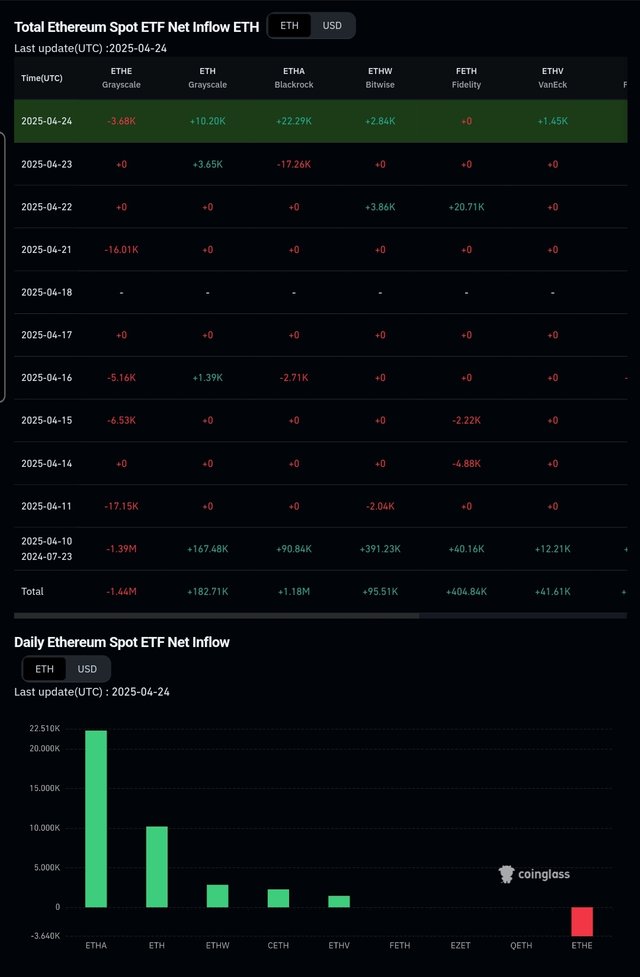Click the tall green ETHA bar
This screenshot has width=640, height=977.
click(x=96, y=819)
